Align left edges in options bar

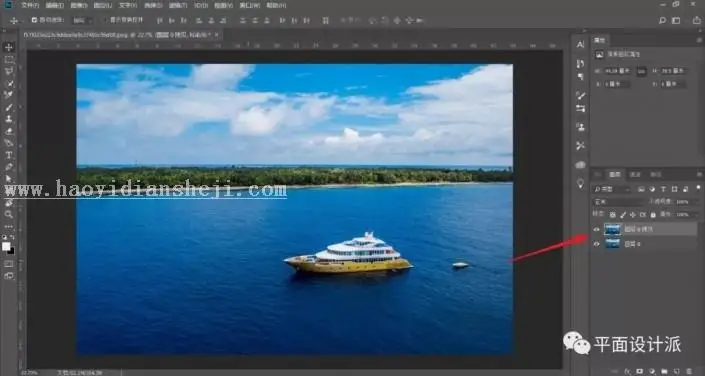[198, 20]
